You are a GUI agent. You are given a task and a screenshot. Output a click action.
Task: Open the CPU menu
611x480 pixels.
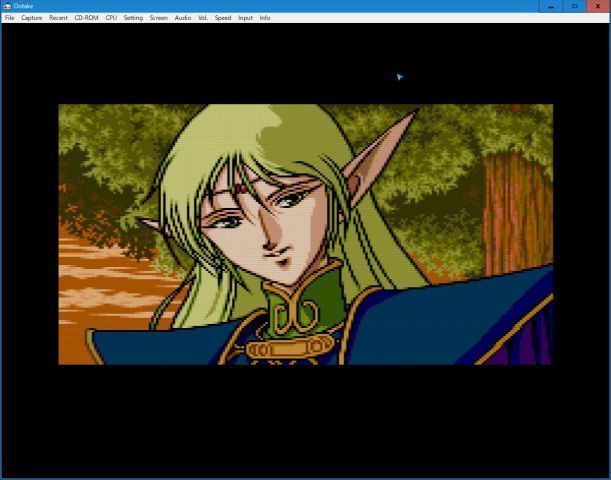pos(111,18)
